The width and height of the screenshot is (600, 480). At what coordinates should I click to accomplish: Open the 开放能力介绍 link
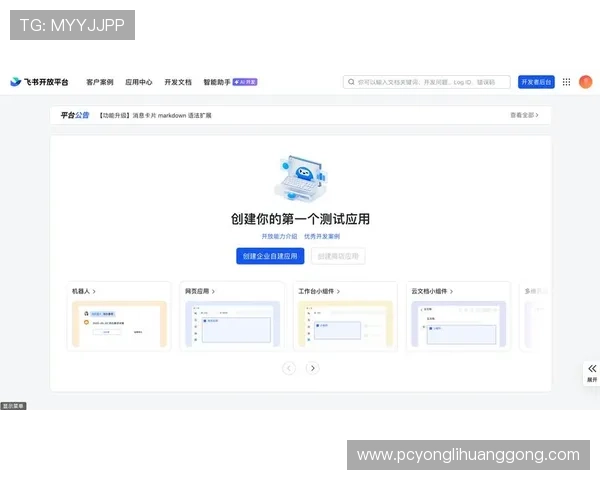tap(279, 236)
